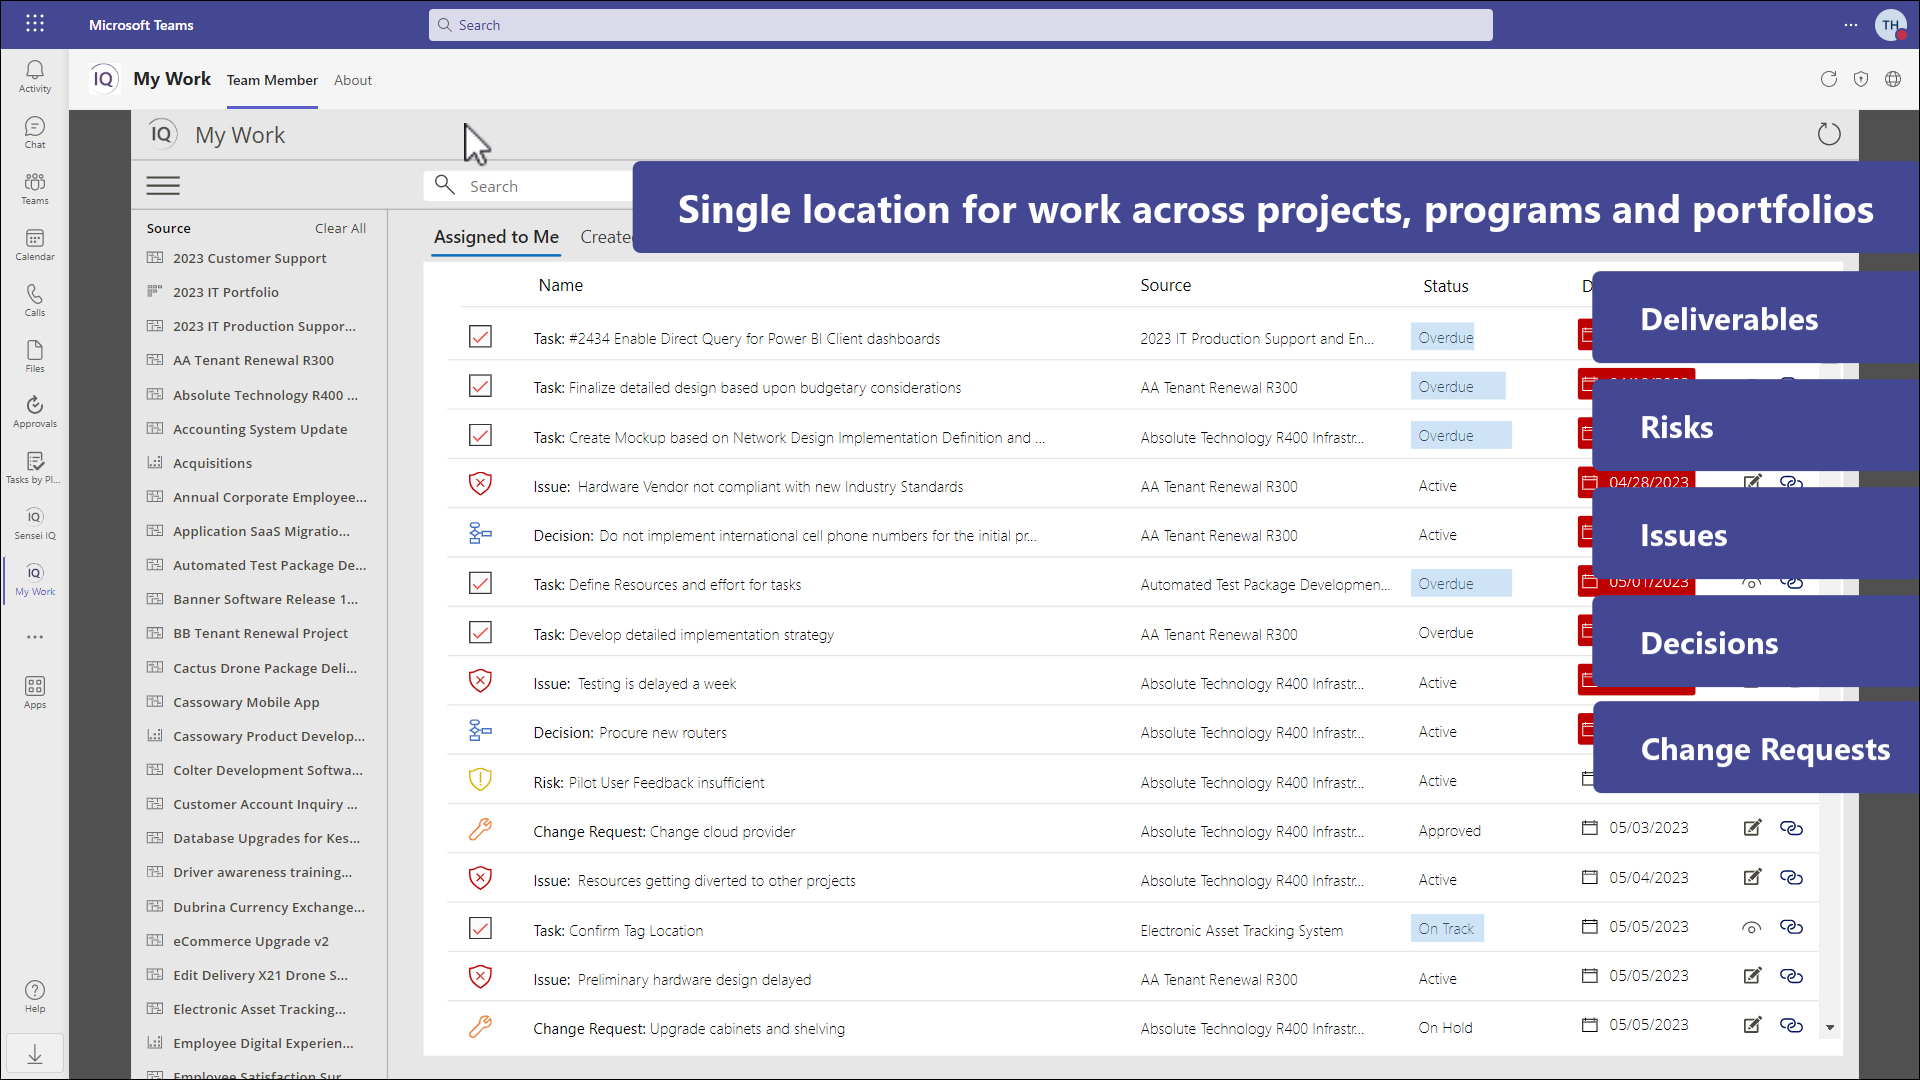Filter by Accounting System Update source
Screen dimensions: 1920x1080
coord(260,429)
